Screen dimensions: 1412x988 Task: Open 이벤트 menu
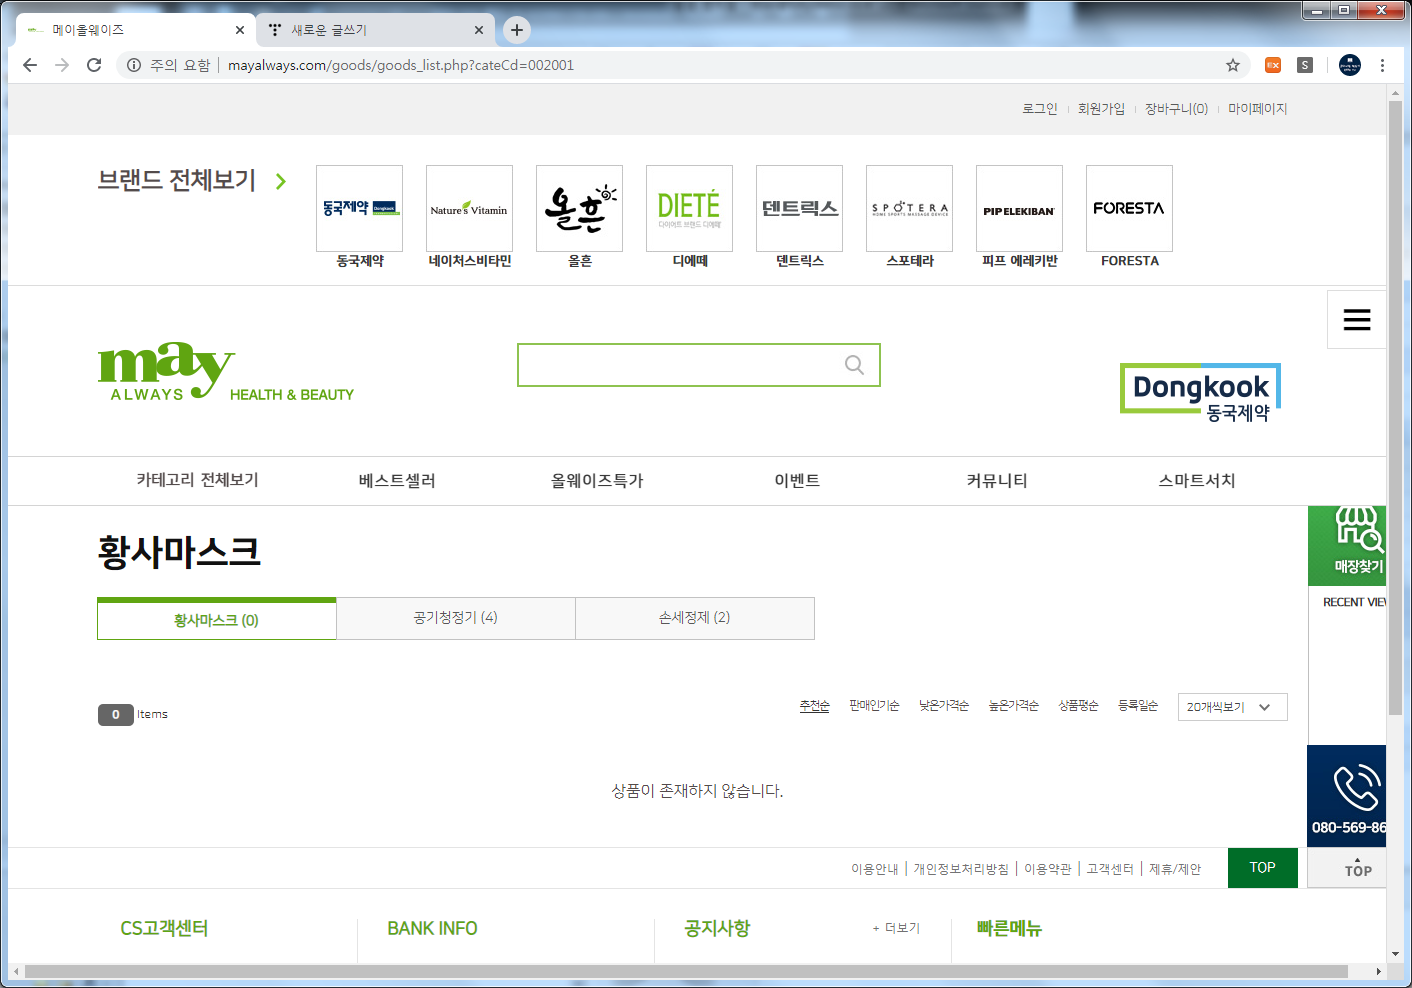pyautogui.click(x=797, y=480)
